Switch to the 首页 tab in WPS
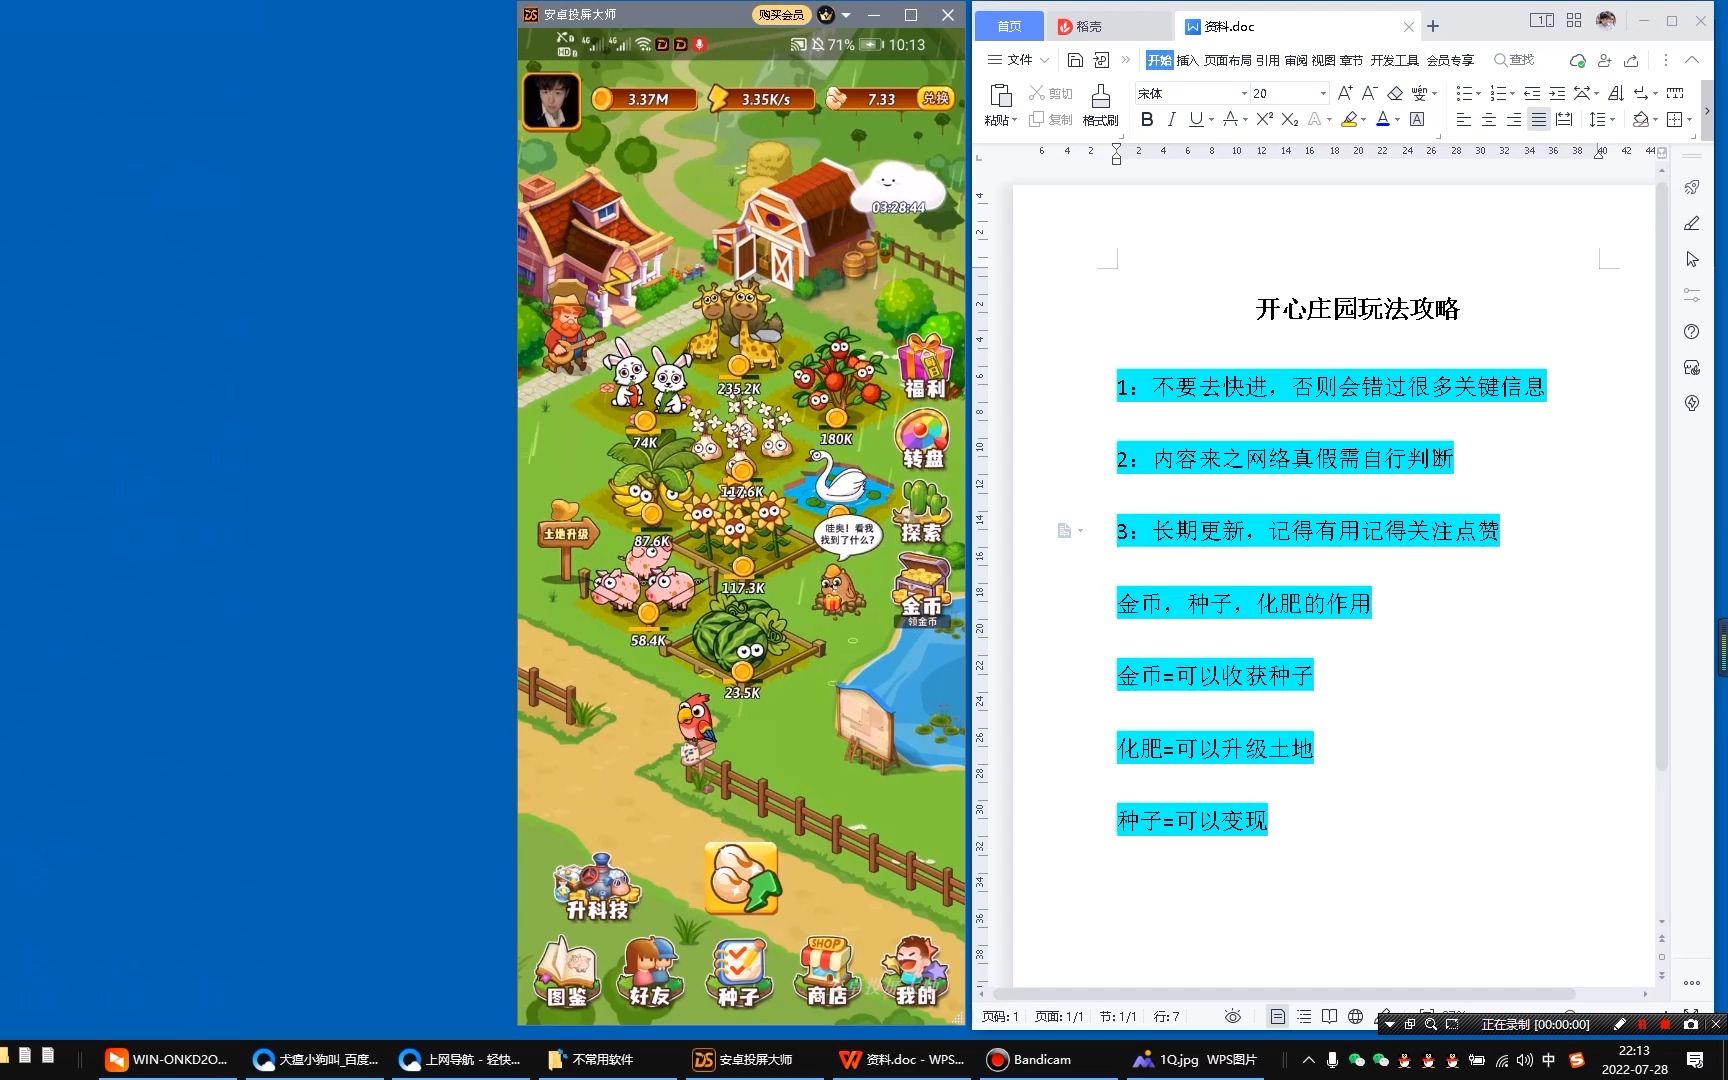Image resolution: width=1728 pixels, height=1080 pixels. (x=1010, y=26)
